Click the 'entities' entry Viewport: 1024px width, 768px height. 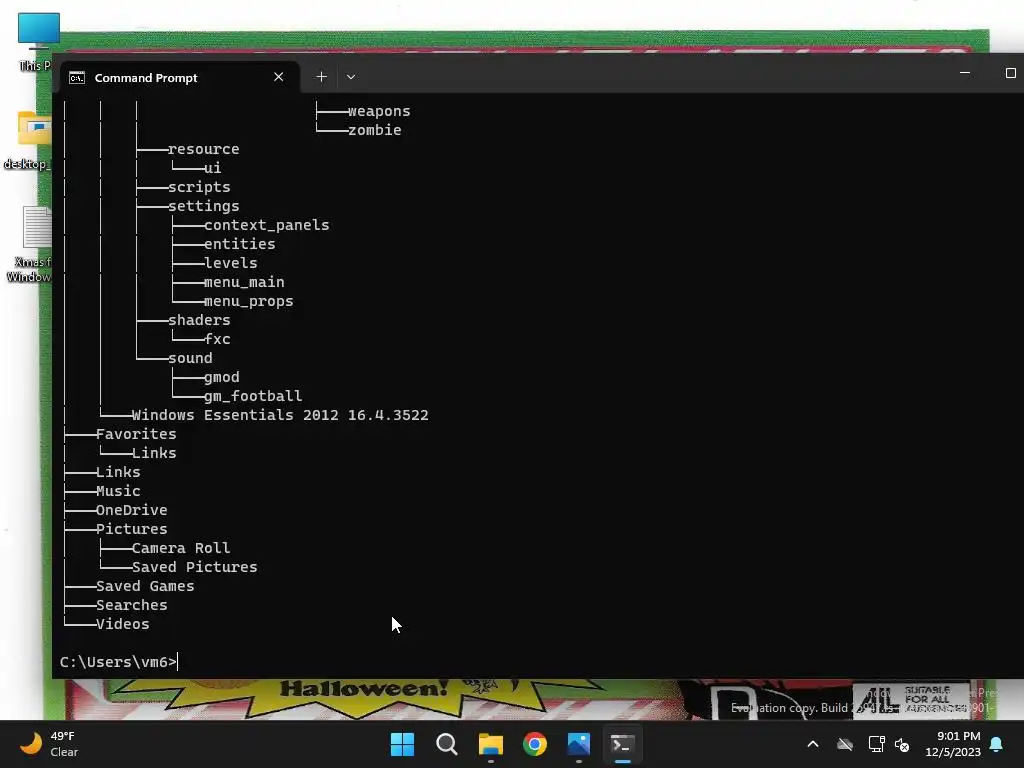[x=239, y=244]
